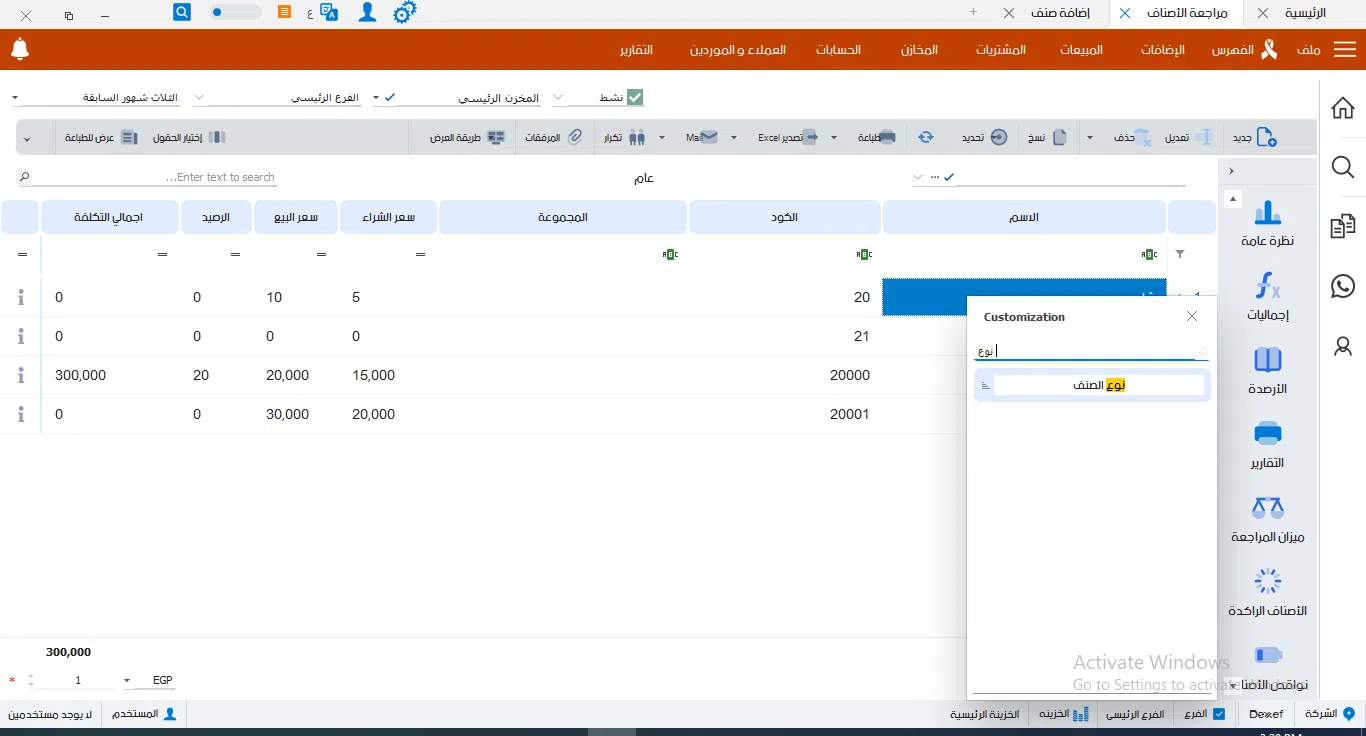Image resolution: width=1366 pixels, height=736 pixels.
Task: Expand the EGP currency dropdown
Action: click(127, 681)
